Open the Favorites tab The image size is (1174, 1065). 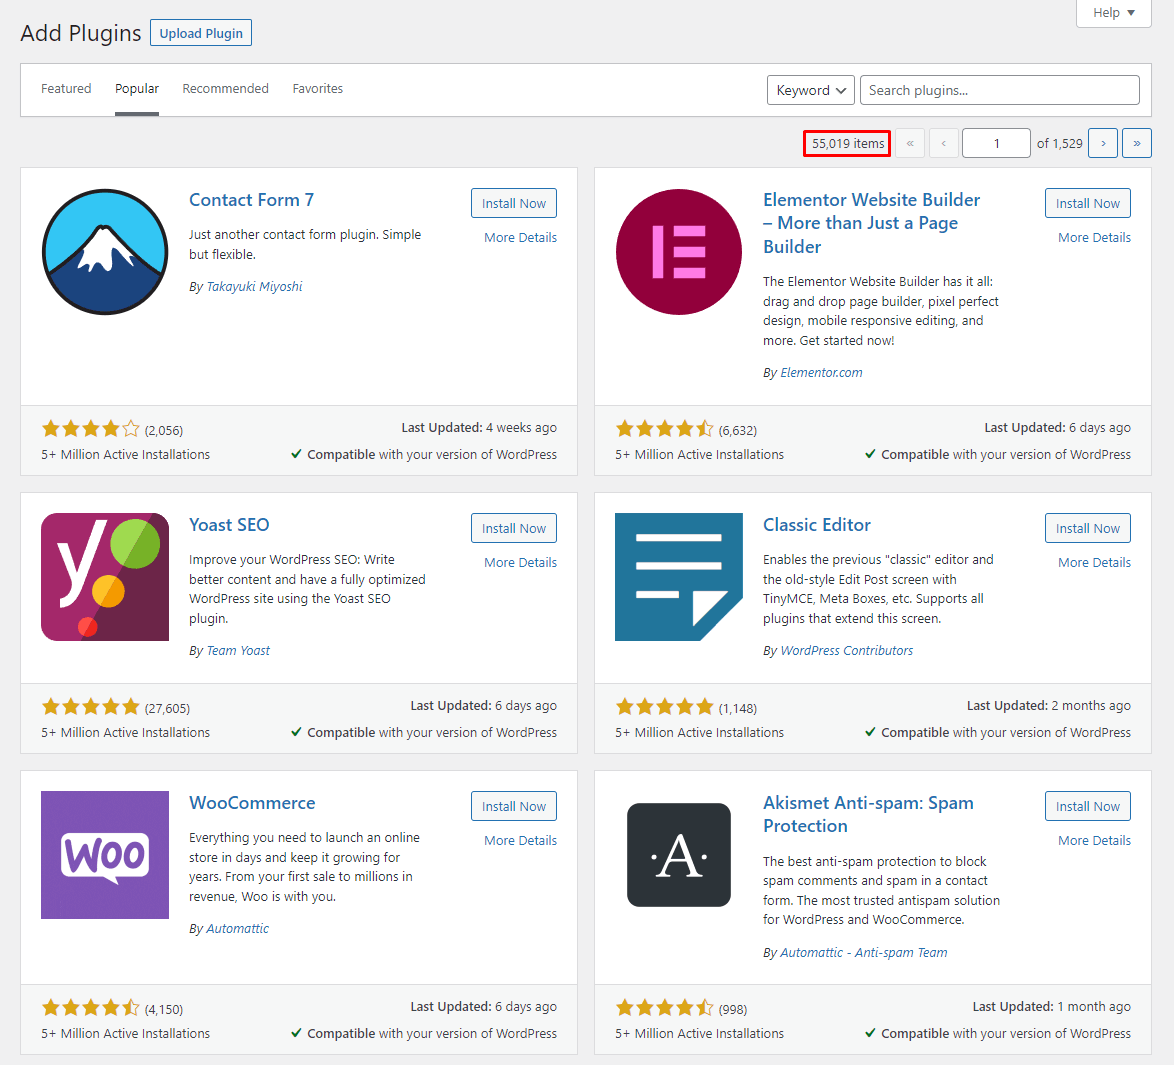click(317, 88)
